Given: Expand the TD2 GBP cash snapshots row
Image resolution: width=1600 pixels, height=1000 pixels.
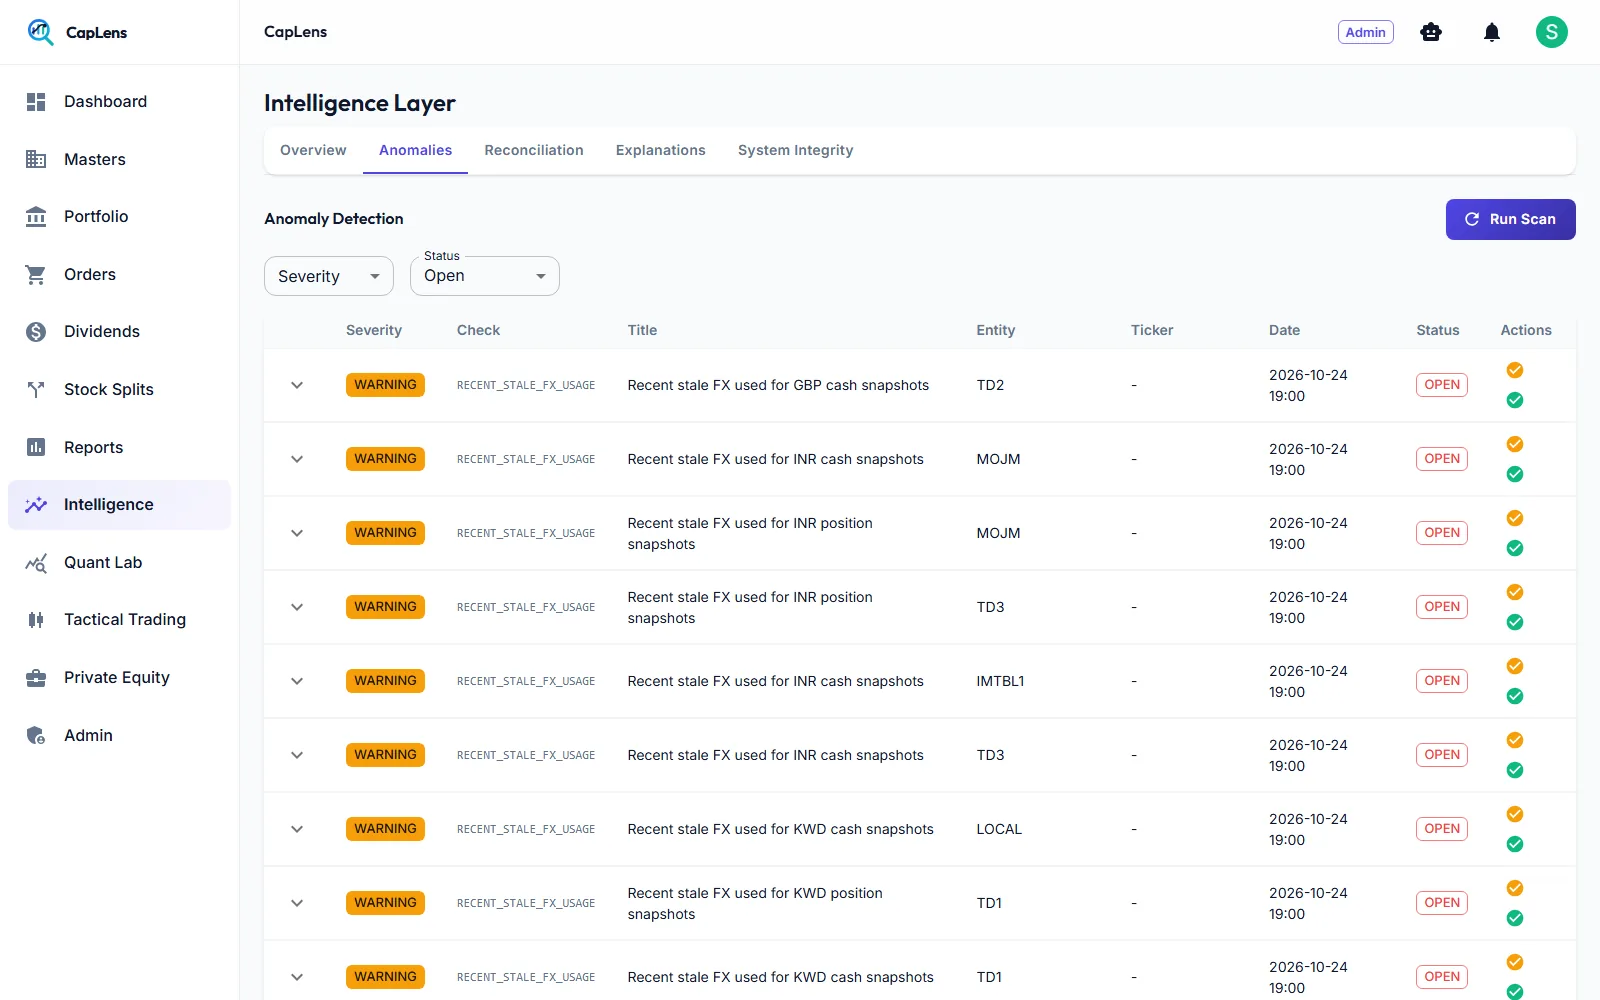Looking at the screenshot, I should pyautogui.click(x=297, y=385).
